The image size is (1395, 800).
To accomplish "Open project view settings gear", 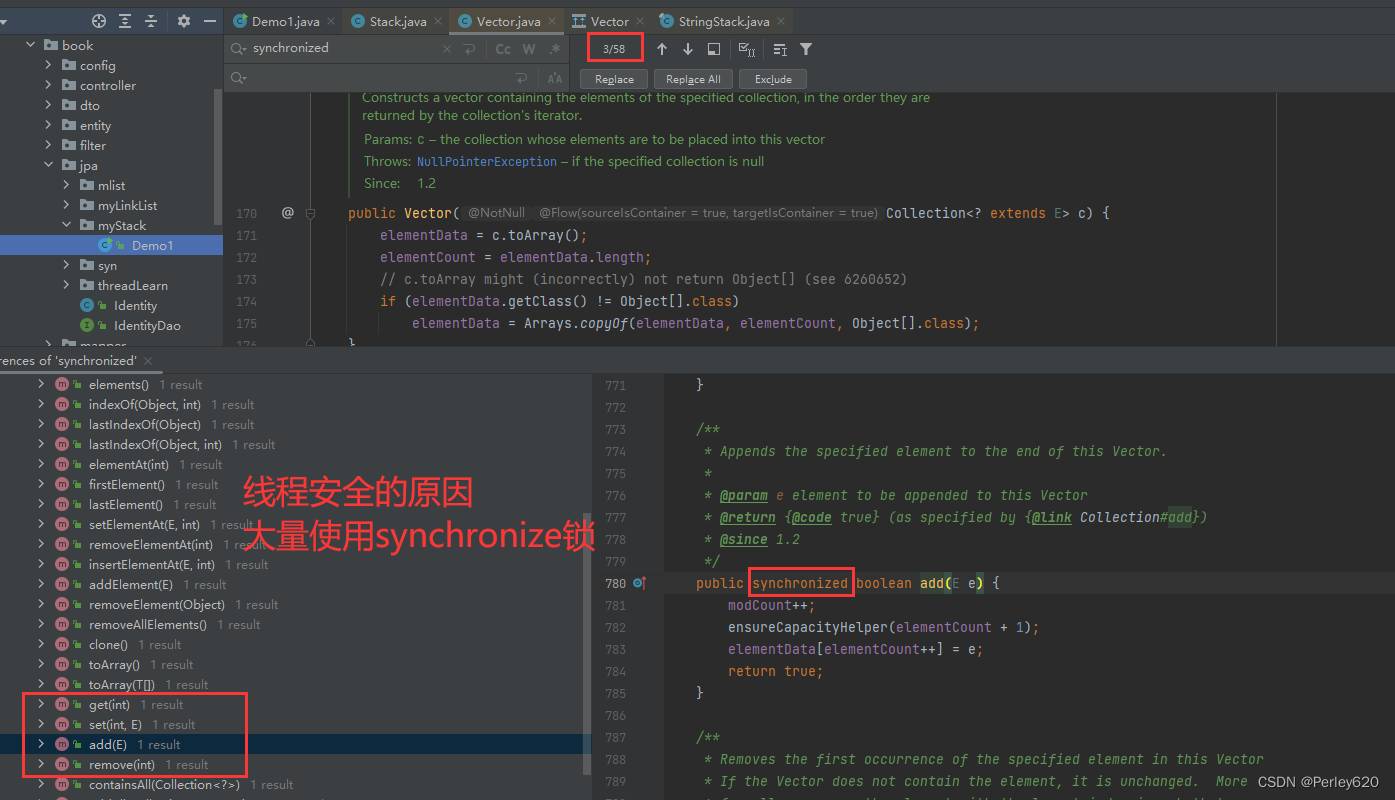I will coord(184,21).
